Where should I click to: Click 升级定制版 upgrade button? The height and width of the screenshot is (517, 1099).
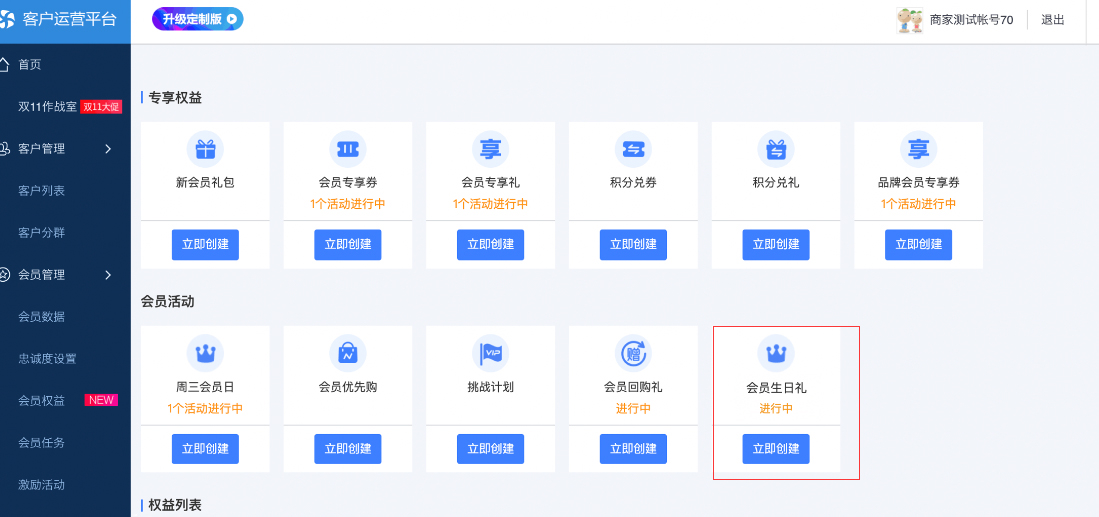pyautogui.click(x=198, y=20)
